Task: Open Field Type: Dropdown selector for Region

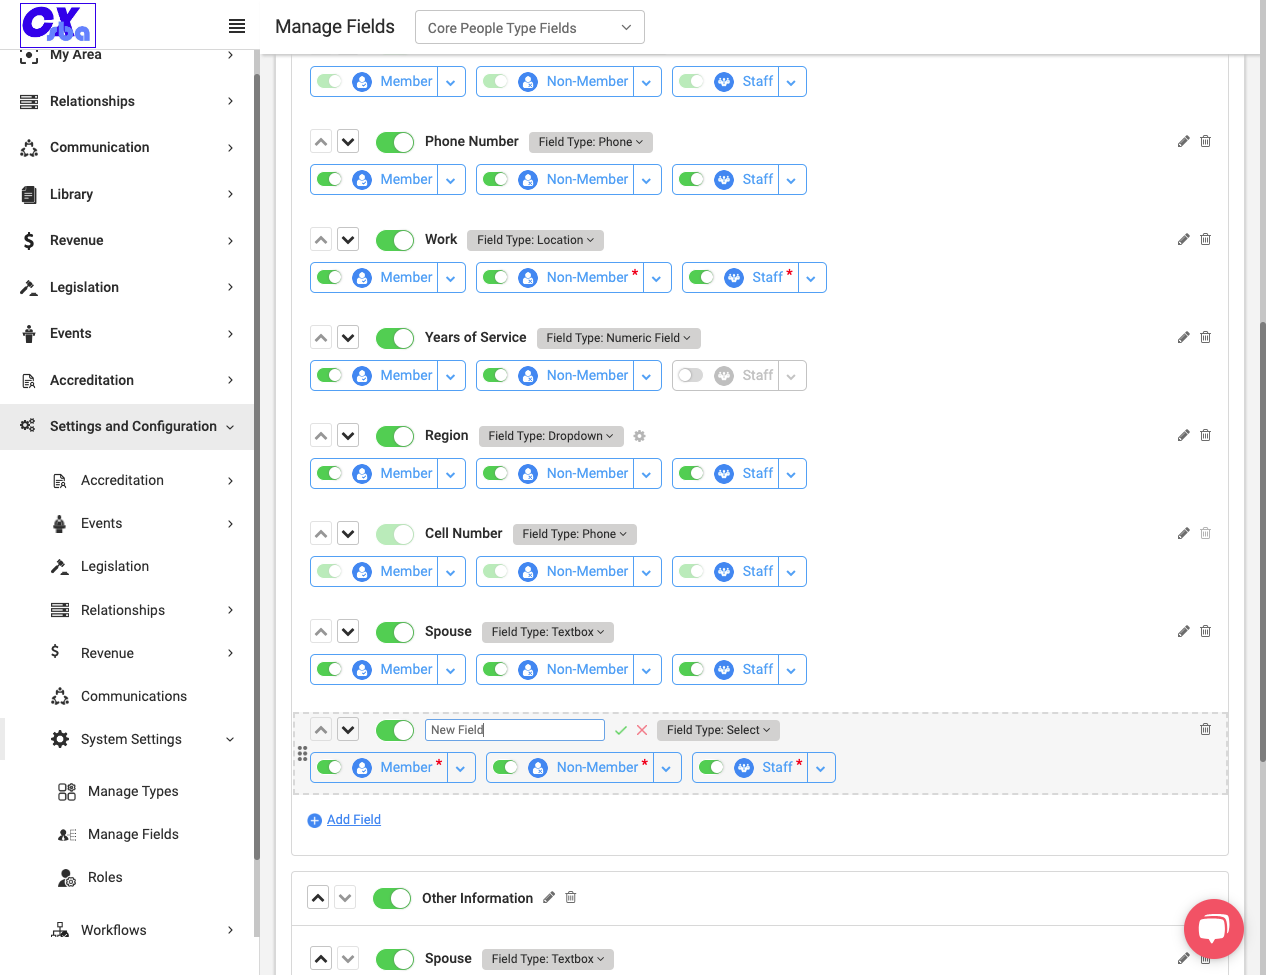Action: tap(551, 436)
